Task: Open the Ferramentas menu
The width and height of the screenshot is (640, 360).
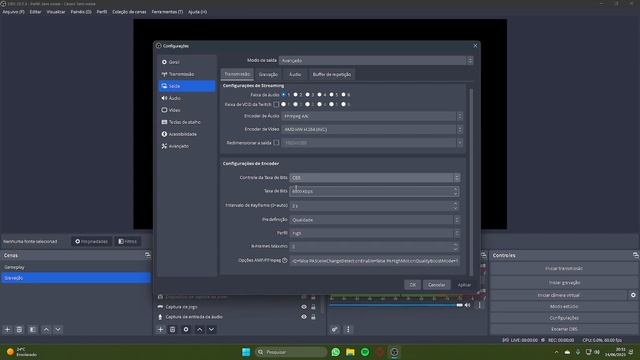Action: [167, 12]
